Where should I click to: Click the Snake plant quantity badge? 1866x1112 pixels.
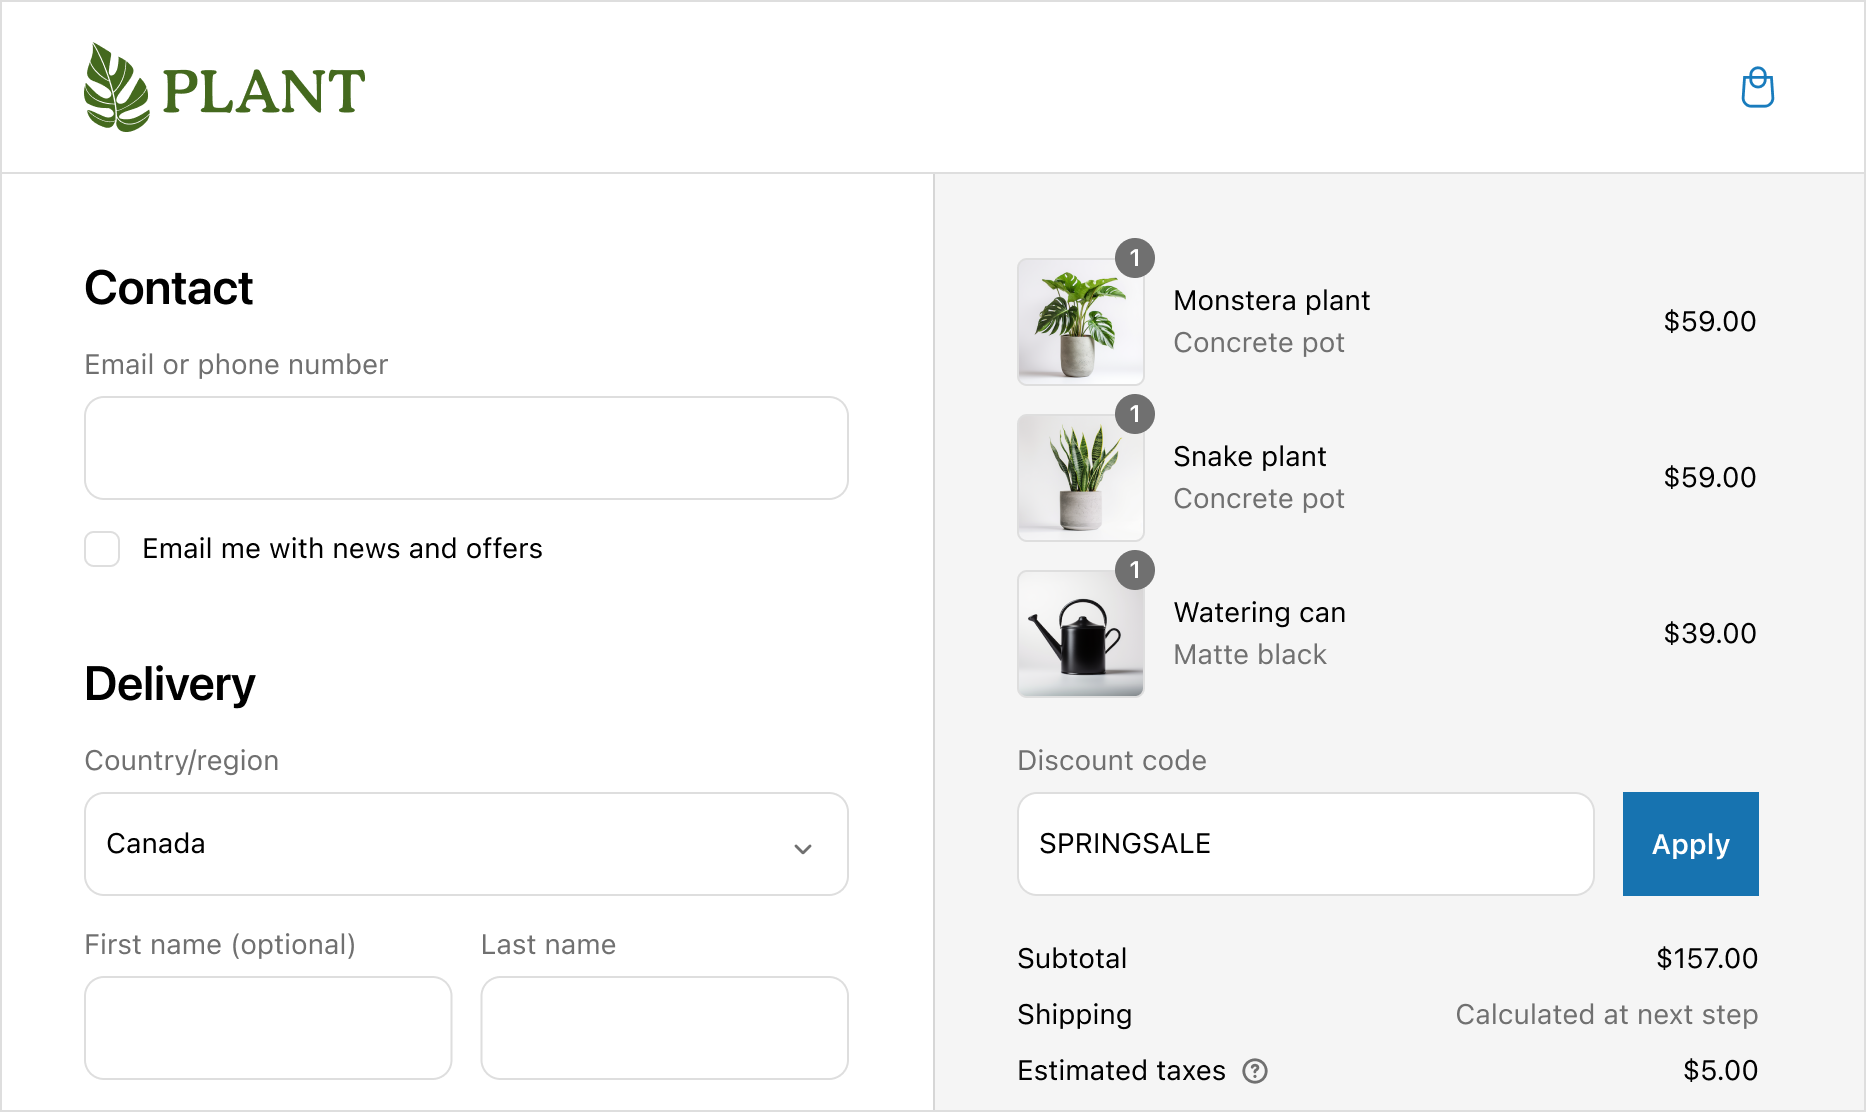coord(1135,414)
